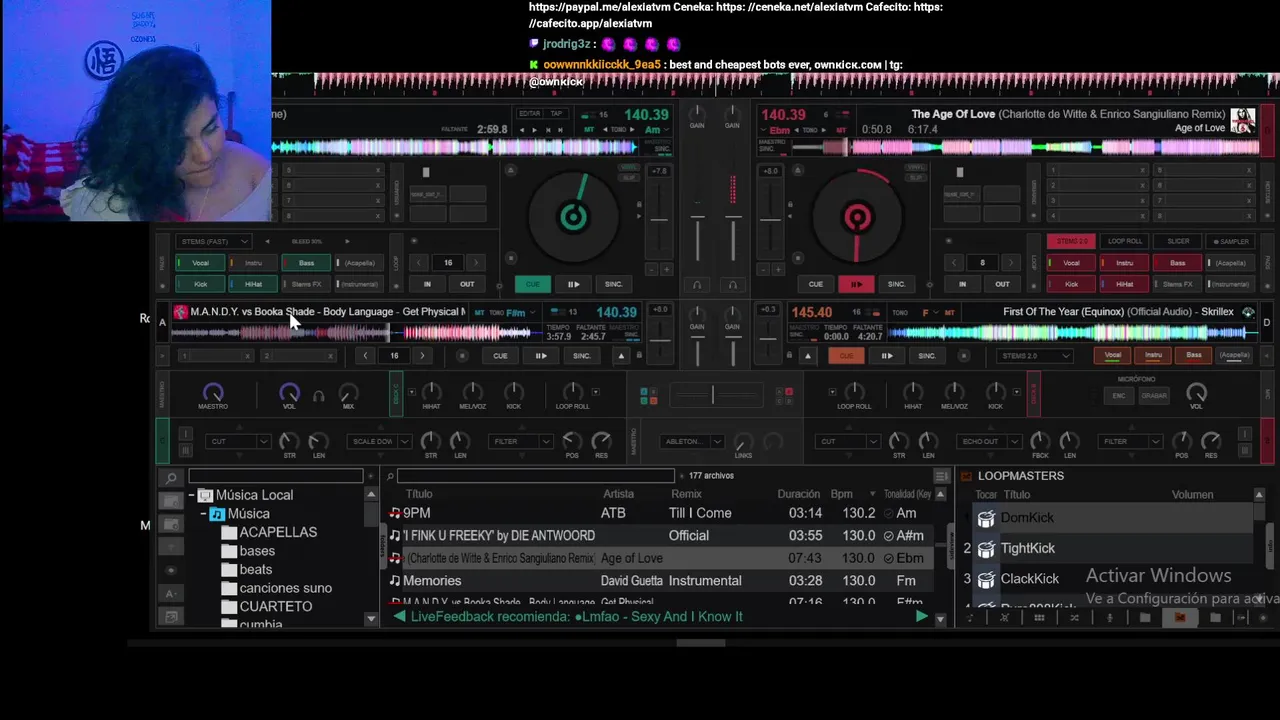Click play/pause on The Age Of Love deck
This screenshot has height=720, width=1280.
[856, 284]
